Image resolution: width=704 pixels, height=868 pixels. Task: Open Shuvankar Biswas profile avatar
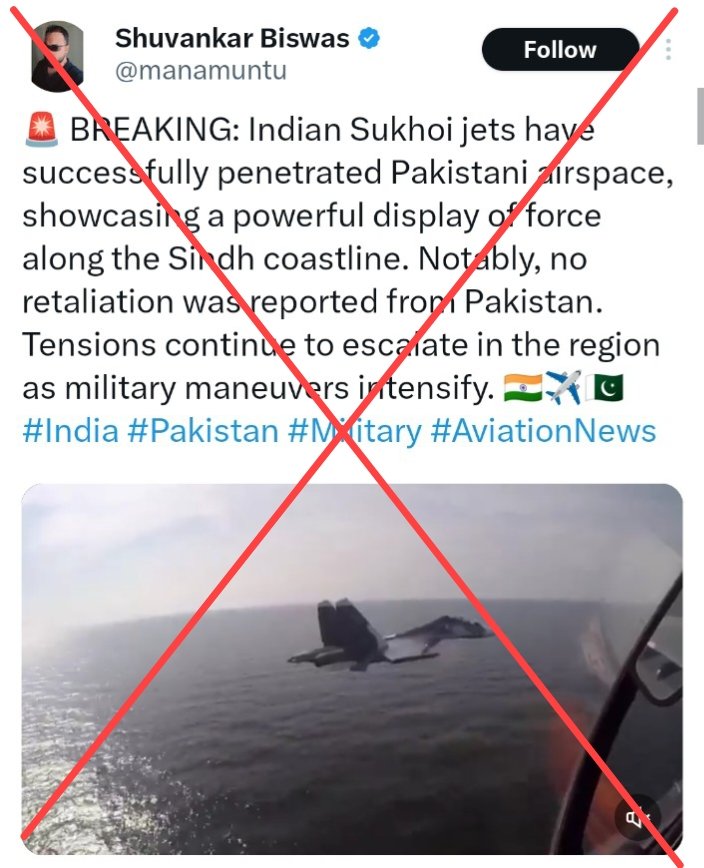(x=57, y=56)
